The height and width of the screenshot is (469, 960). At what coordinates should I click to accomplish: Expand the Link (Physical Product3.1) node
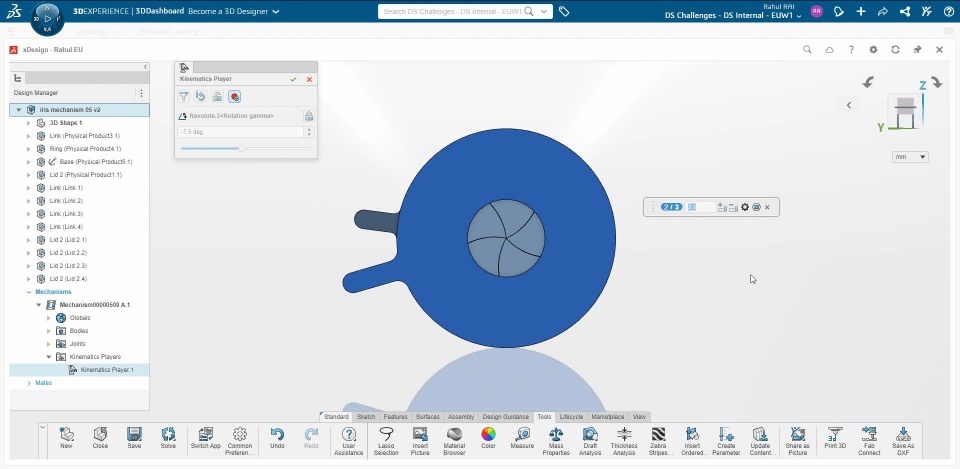pos(28,136)
